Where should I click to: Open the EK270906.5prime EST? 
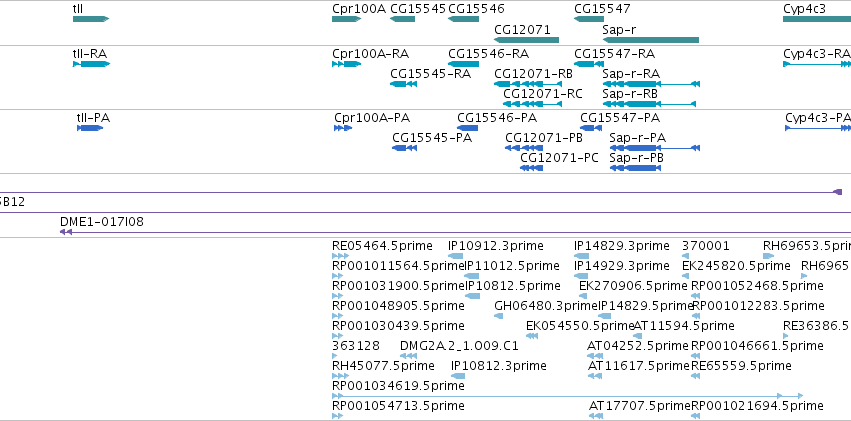(x=583, y=296)
